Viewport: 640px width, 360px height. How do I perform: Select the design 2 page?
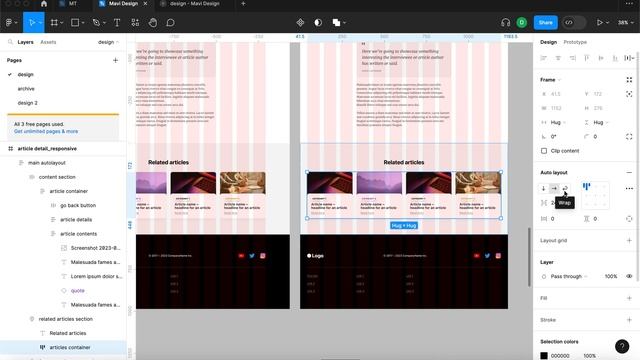tap(27, 103)
